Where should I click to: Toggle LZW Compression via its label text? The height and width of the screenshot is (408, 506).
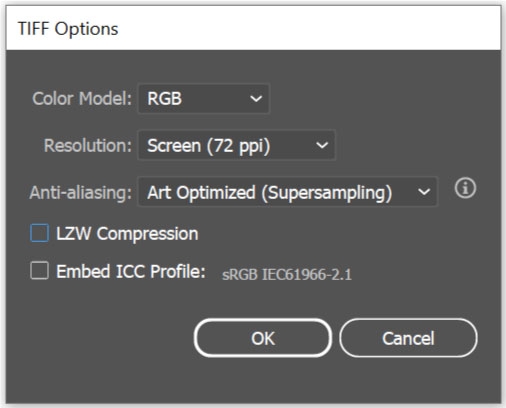pyautogui.click(x=127, y=234)
